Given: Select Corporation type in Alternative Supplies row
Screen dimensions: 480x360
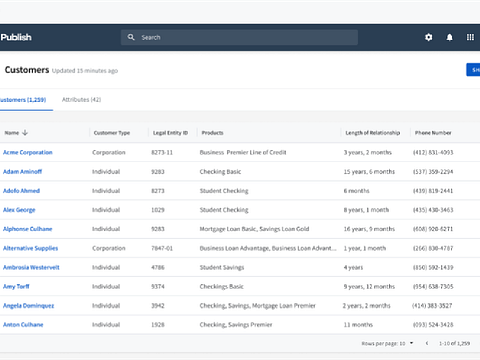Looking at the screenshot, I should 109,248.
